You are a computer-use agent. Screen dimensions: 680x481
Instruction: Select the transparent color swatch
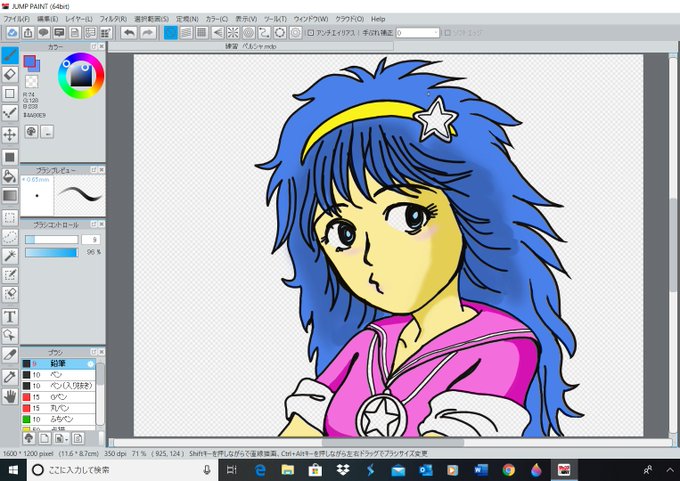(31, 81)
